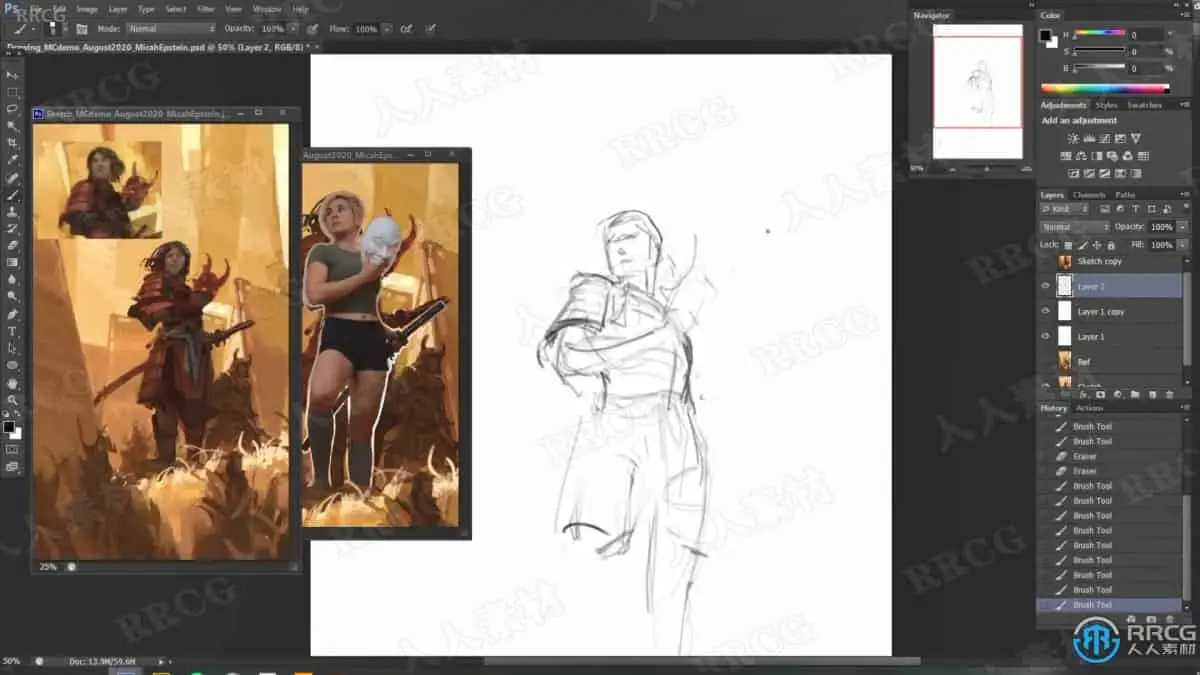Screen dimensions: 1200x675
Task: Select the Dodge tool
Action: [x=13, y=297]
